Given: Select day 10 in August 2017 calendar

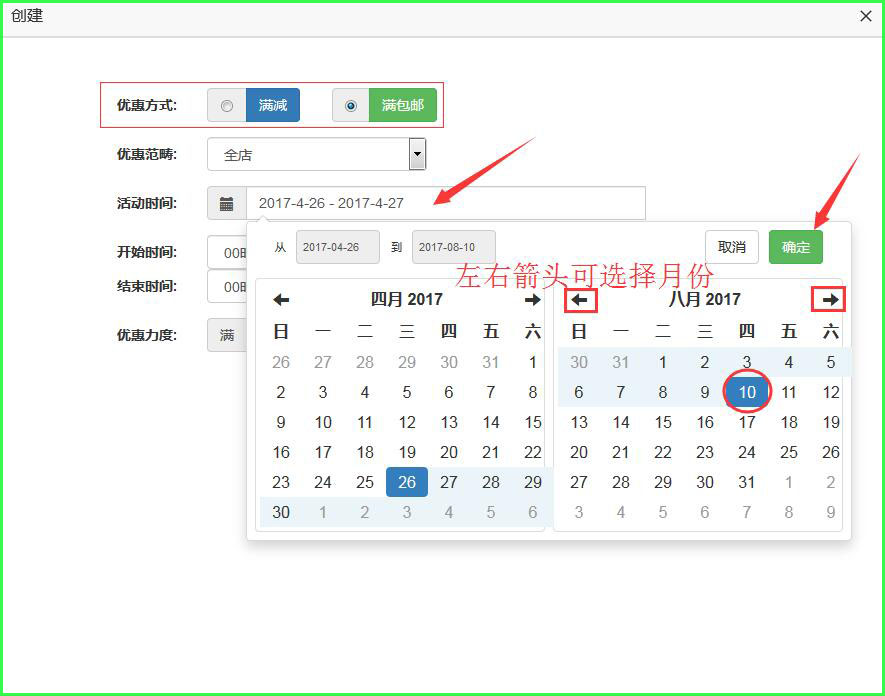Looking at the screenshot, I should click(747, 392).
